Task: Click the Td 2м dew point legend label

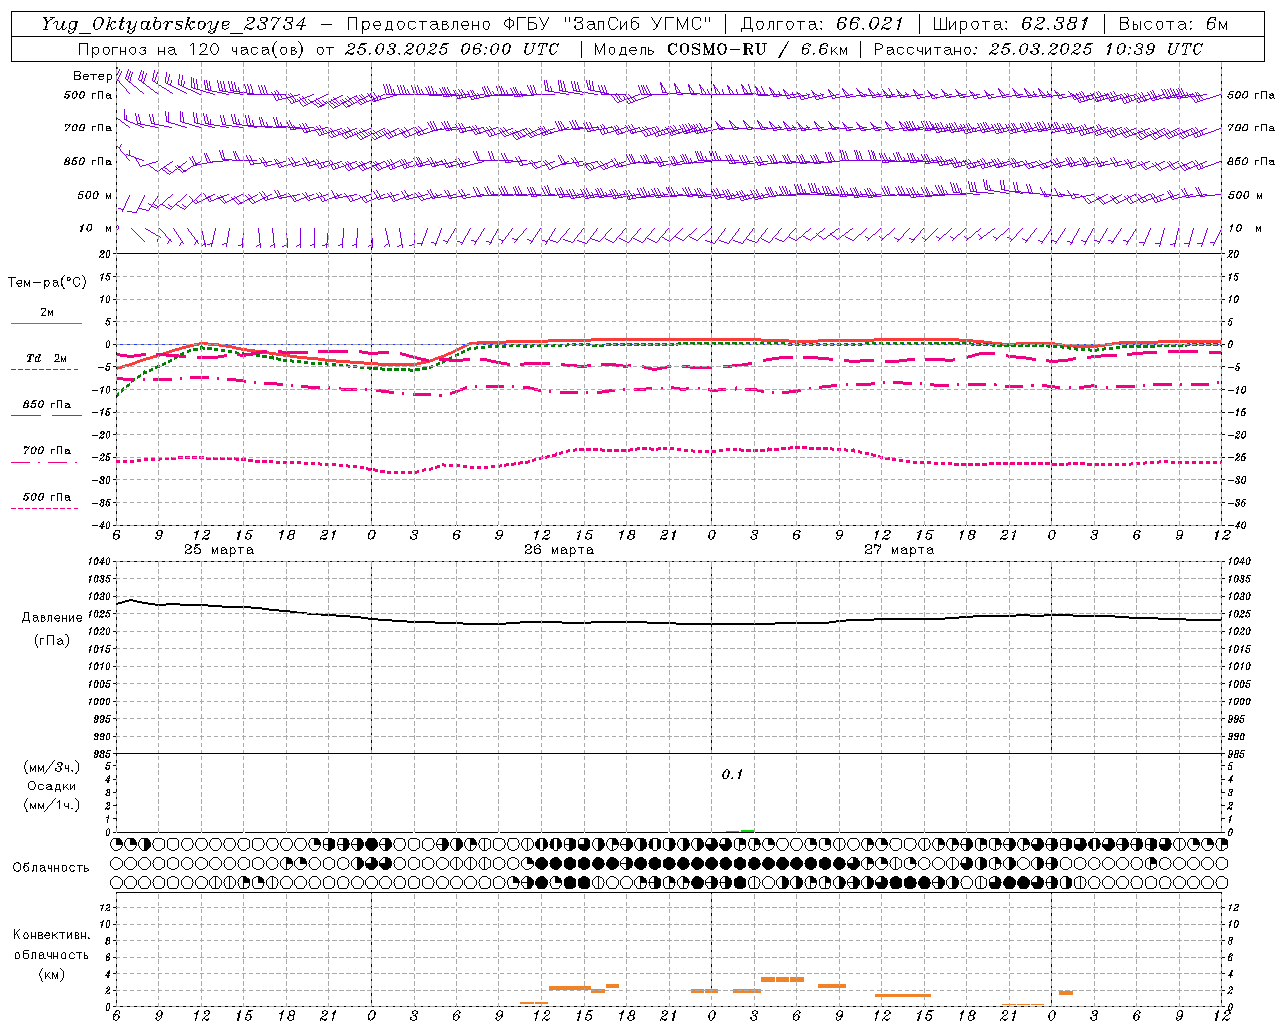Action: click(47, 358)
